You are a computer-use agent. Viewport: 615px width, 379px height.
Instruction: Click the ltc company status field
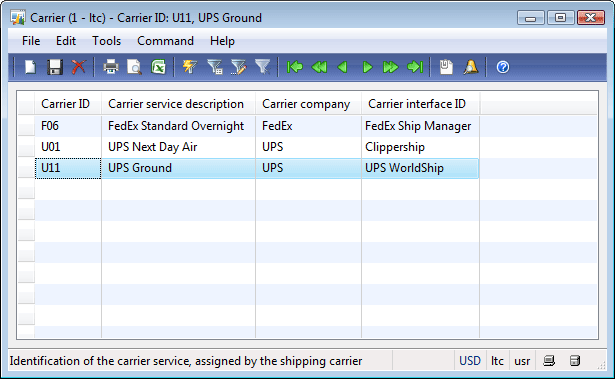pos(497,361)
